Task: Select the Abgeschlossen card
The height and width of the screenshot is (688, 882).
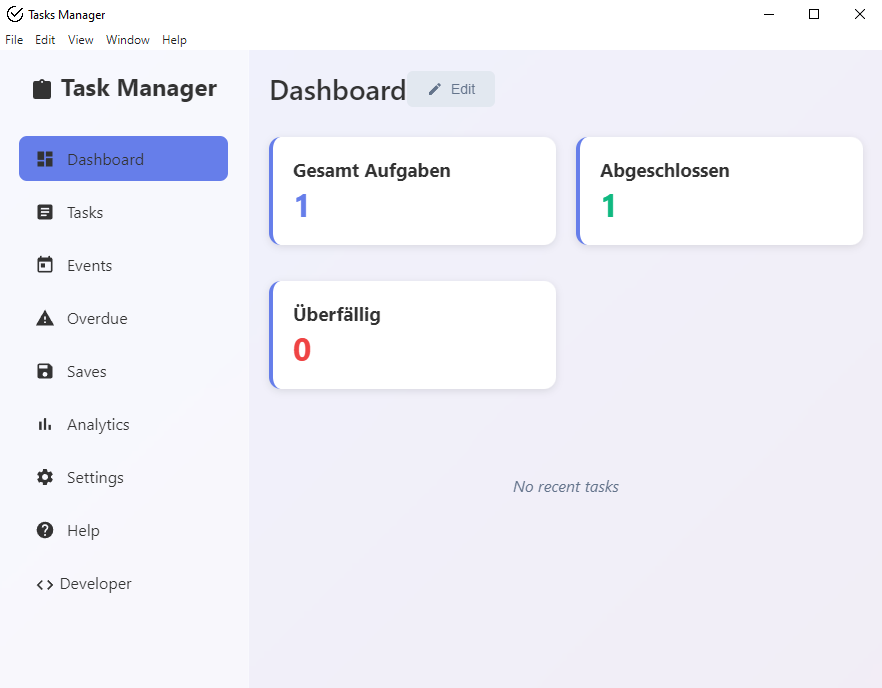Action: (720, 191)
